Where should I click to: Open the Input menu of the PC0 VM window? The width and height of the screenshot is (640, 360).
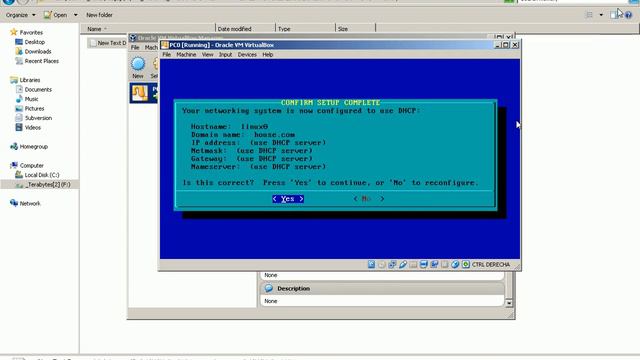pos(225,54)
